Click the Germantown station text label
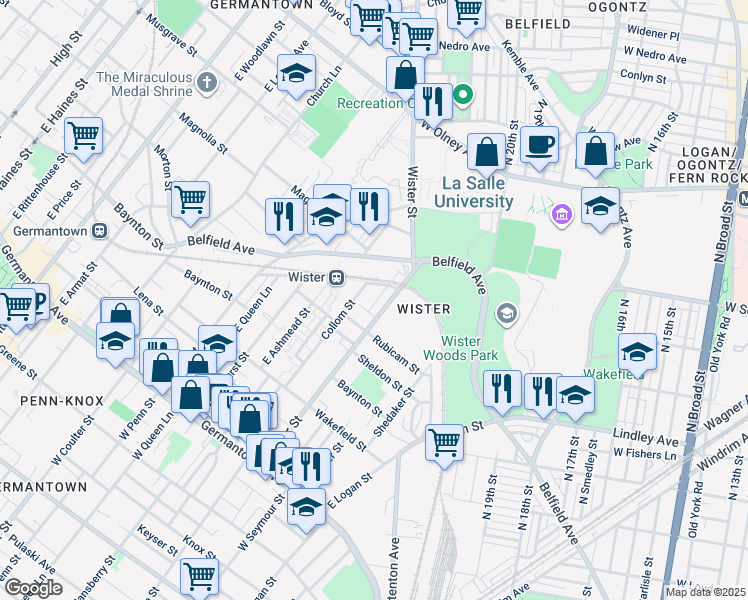This screenshot has height=600, width=748. coord(50,231)
